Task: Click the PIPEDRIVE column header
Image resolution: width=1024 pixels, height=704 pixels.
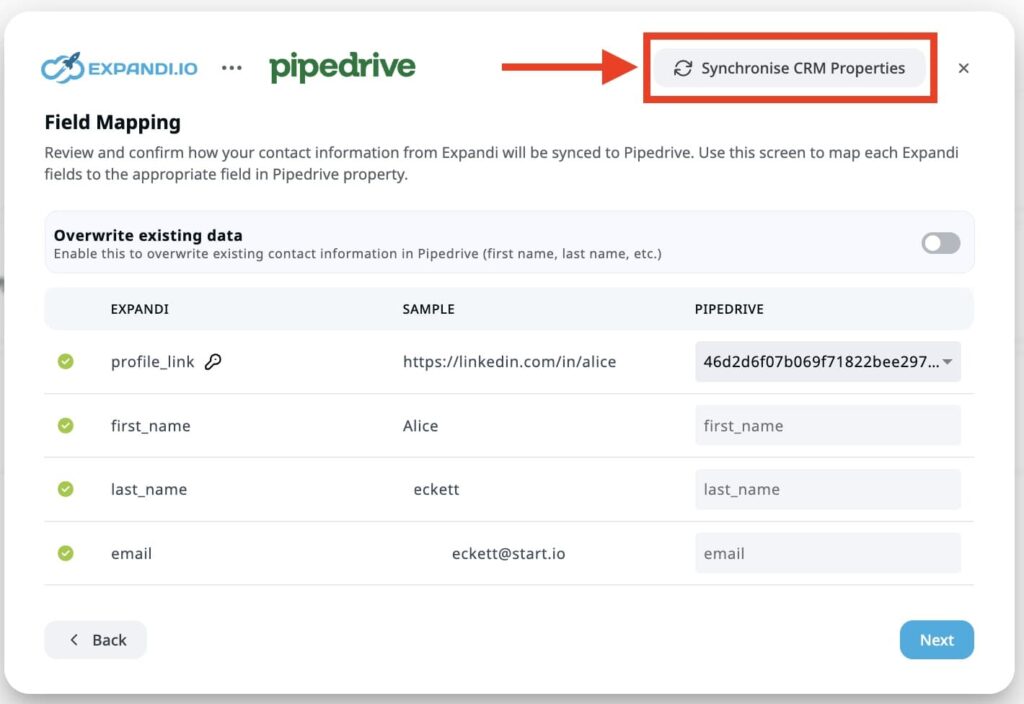Action: 729,309
